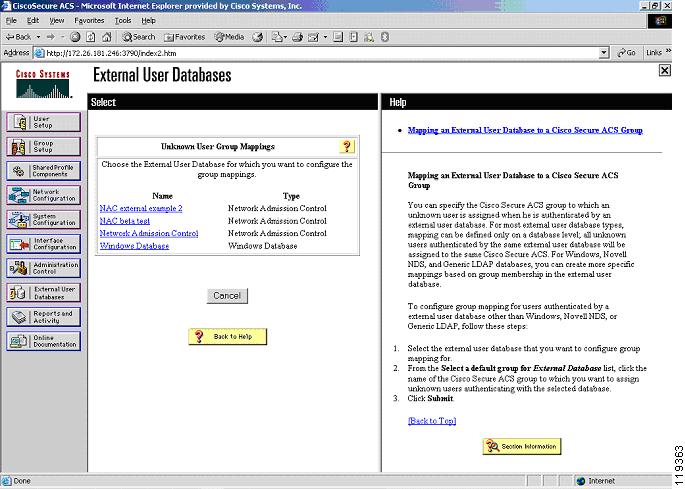This screenshot has width=685, height=489.
Task: Click the Go button
Action: coord(626,53)
